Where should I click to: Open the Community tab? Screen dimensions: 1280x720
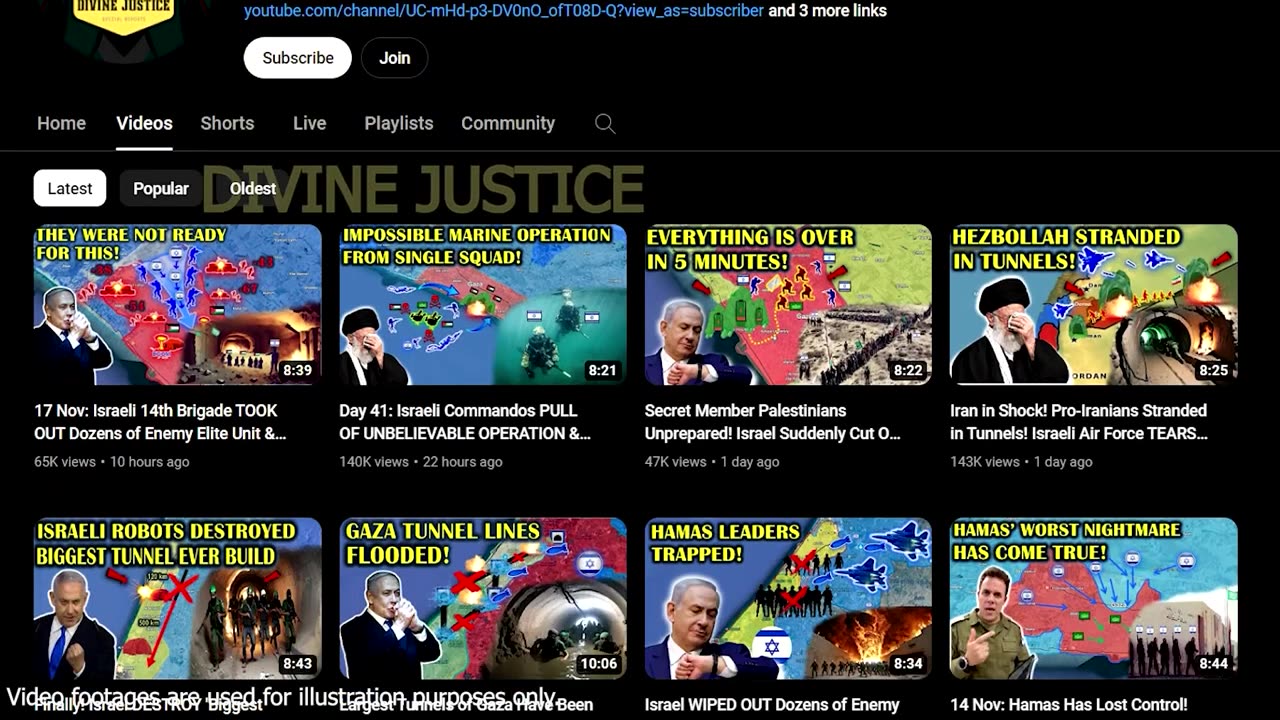tap(508, 123)
